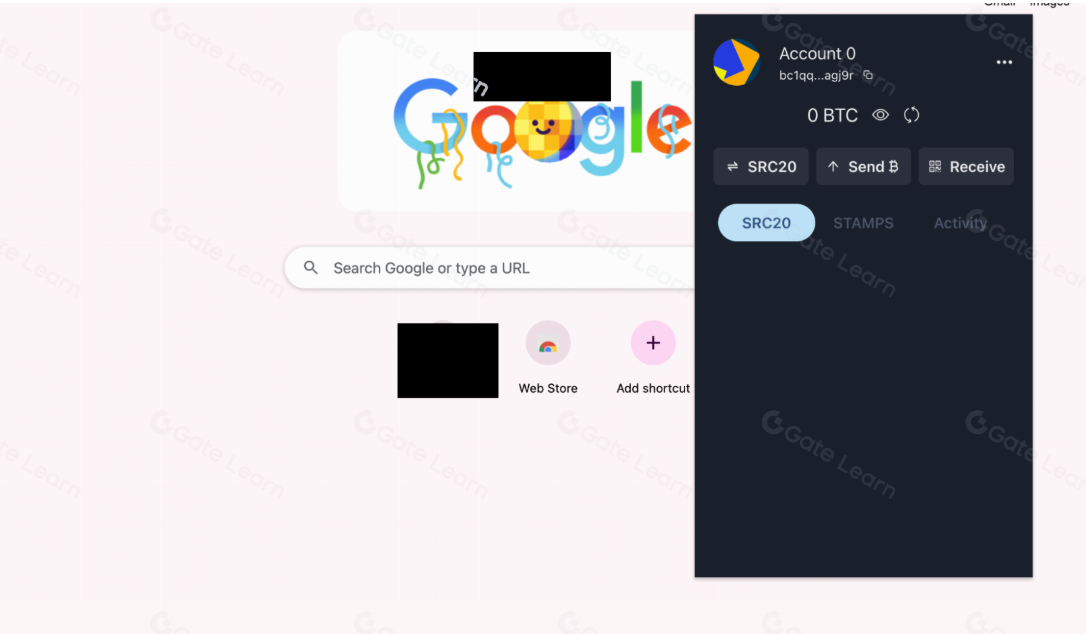Refresh the BTC balance
The height and width of the screenshot is (634, 1086).
(x=911, y=115)
